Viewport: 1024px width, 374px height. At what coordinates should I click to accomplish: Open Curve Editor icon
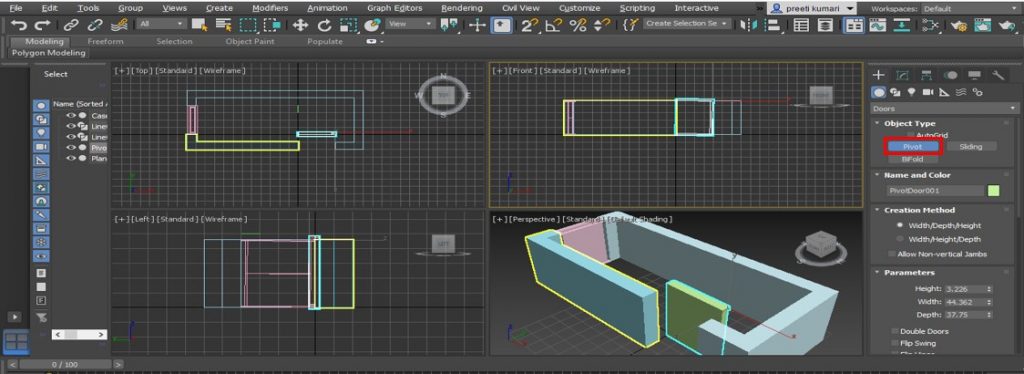[878, 25]
